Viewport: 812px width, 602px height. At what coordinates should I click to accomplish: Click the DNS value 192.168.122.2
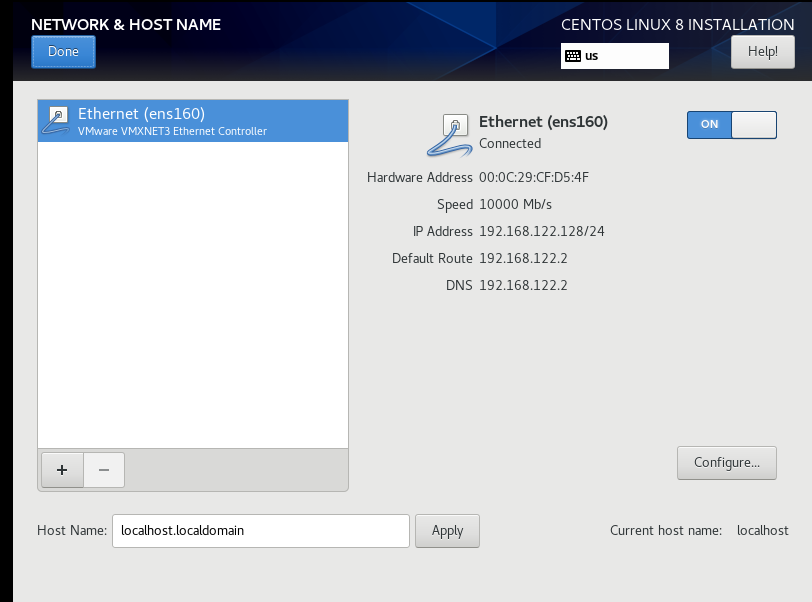click(x=523, y=285)
